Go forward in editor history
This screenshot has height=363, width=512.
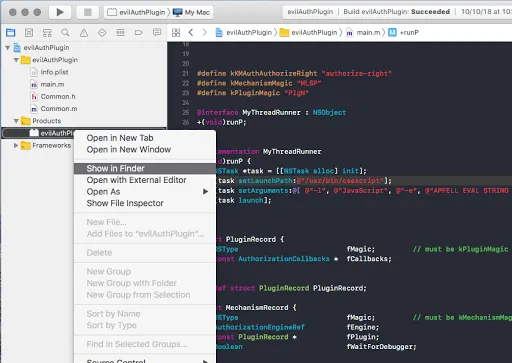204,33
